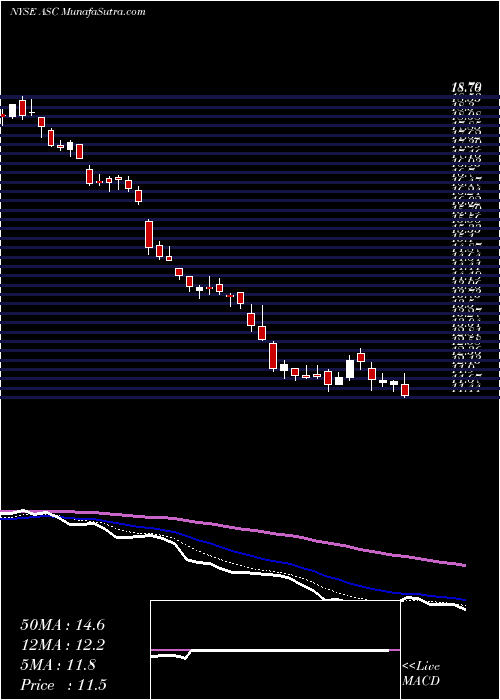This screenshot has width=500, height=700.
Task: Click the Live MACD label
Action: [421, 674]
